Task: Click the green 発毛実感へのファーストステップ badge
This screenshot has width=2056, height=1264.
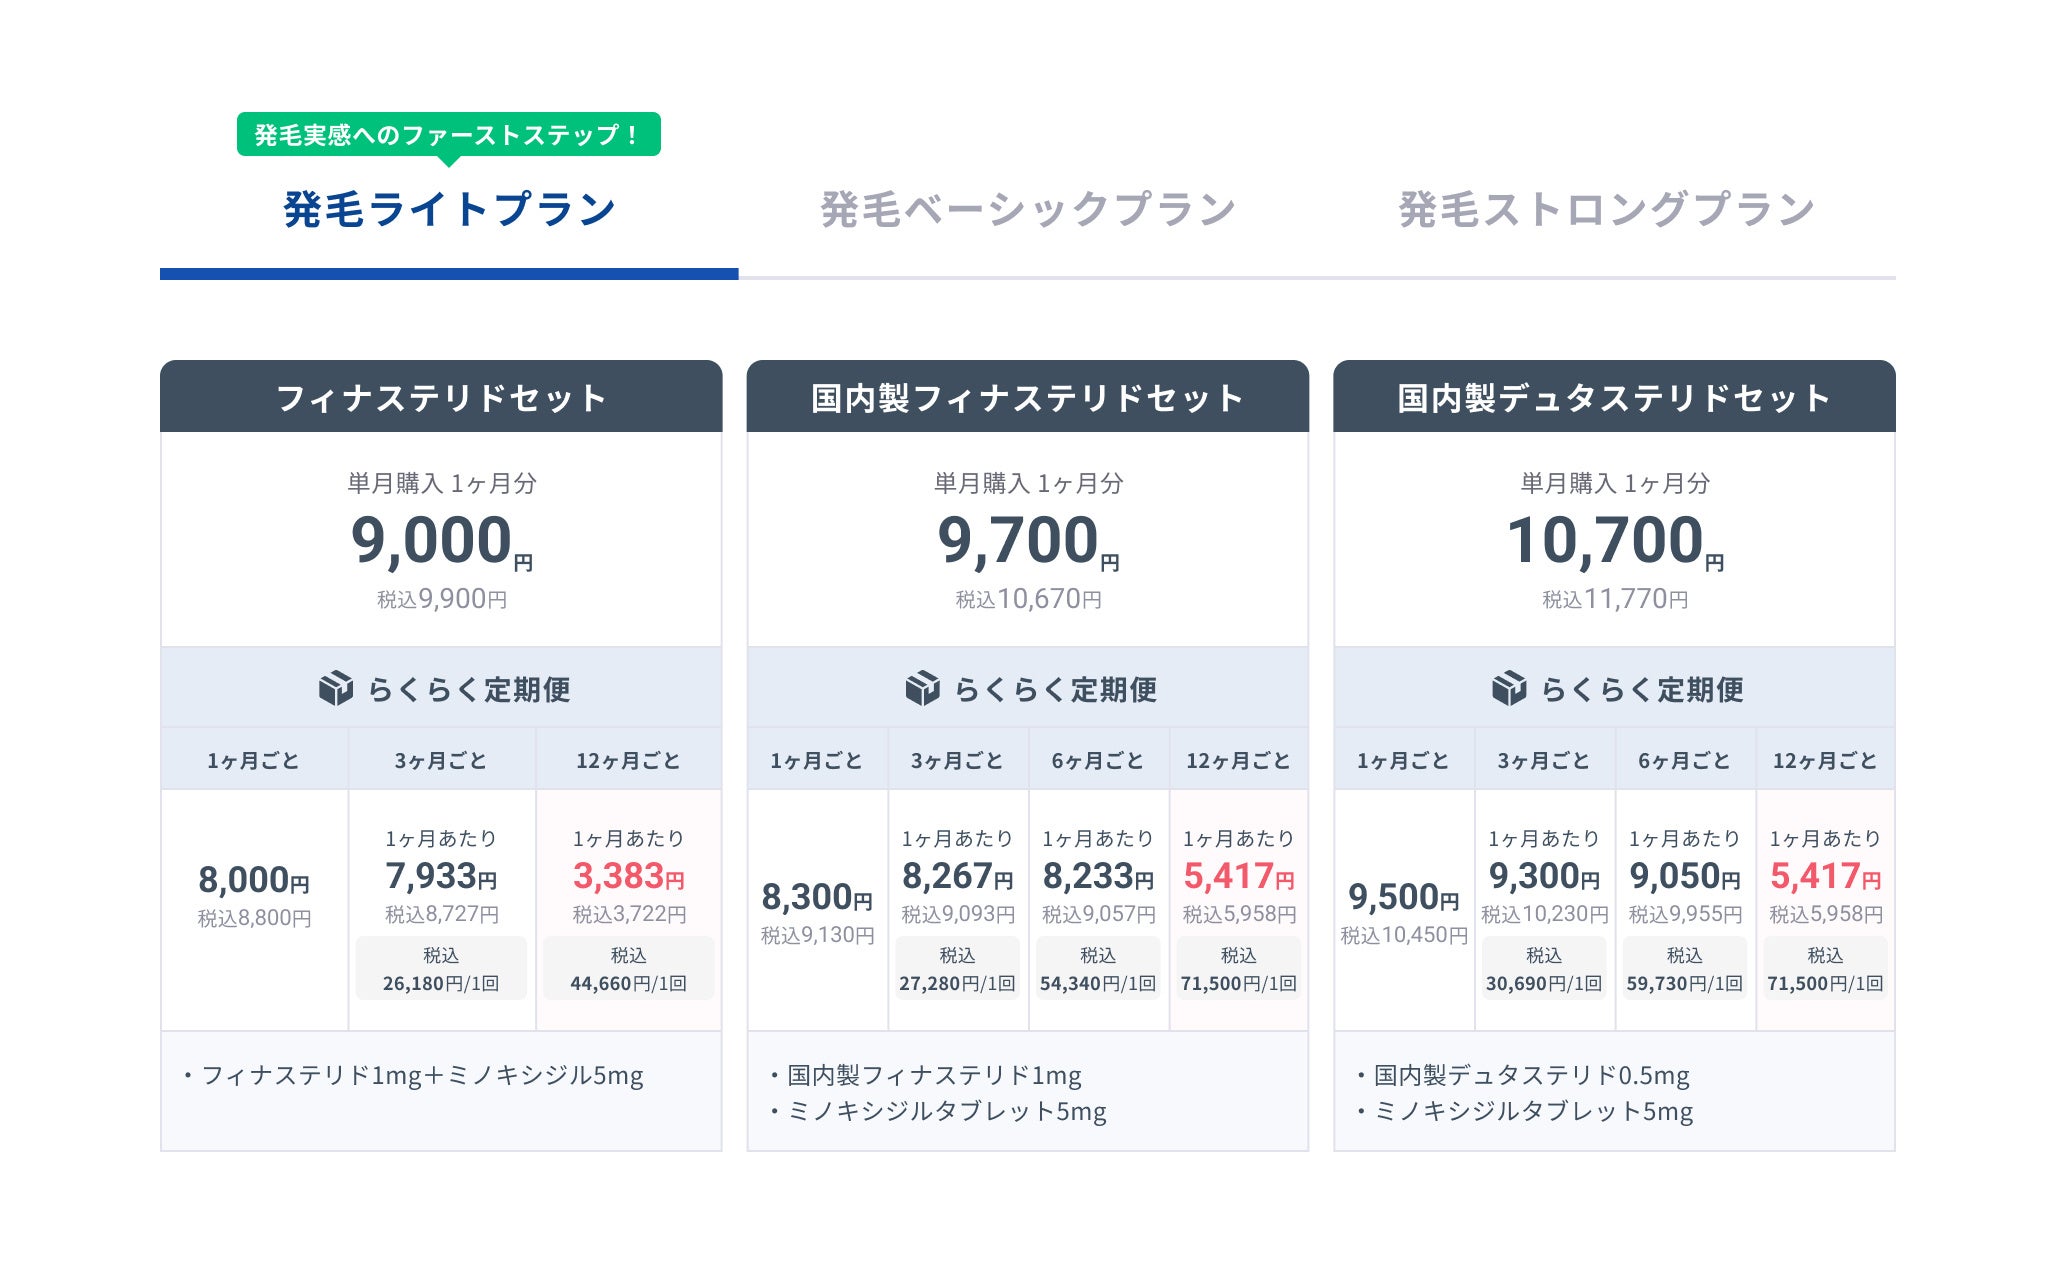Action: (x=448, y=135)
